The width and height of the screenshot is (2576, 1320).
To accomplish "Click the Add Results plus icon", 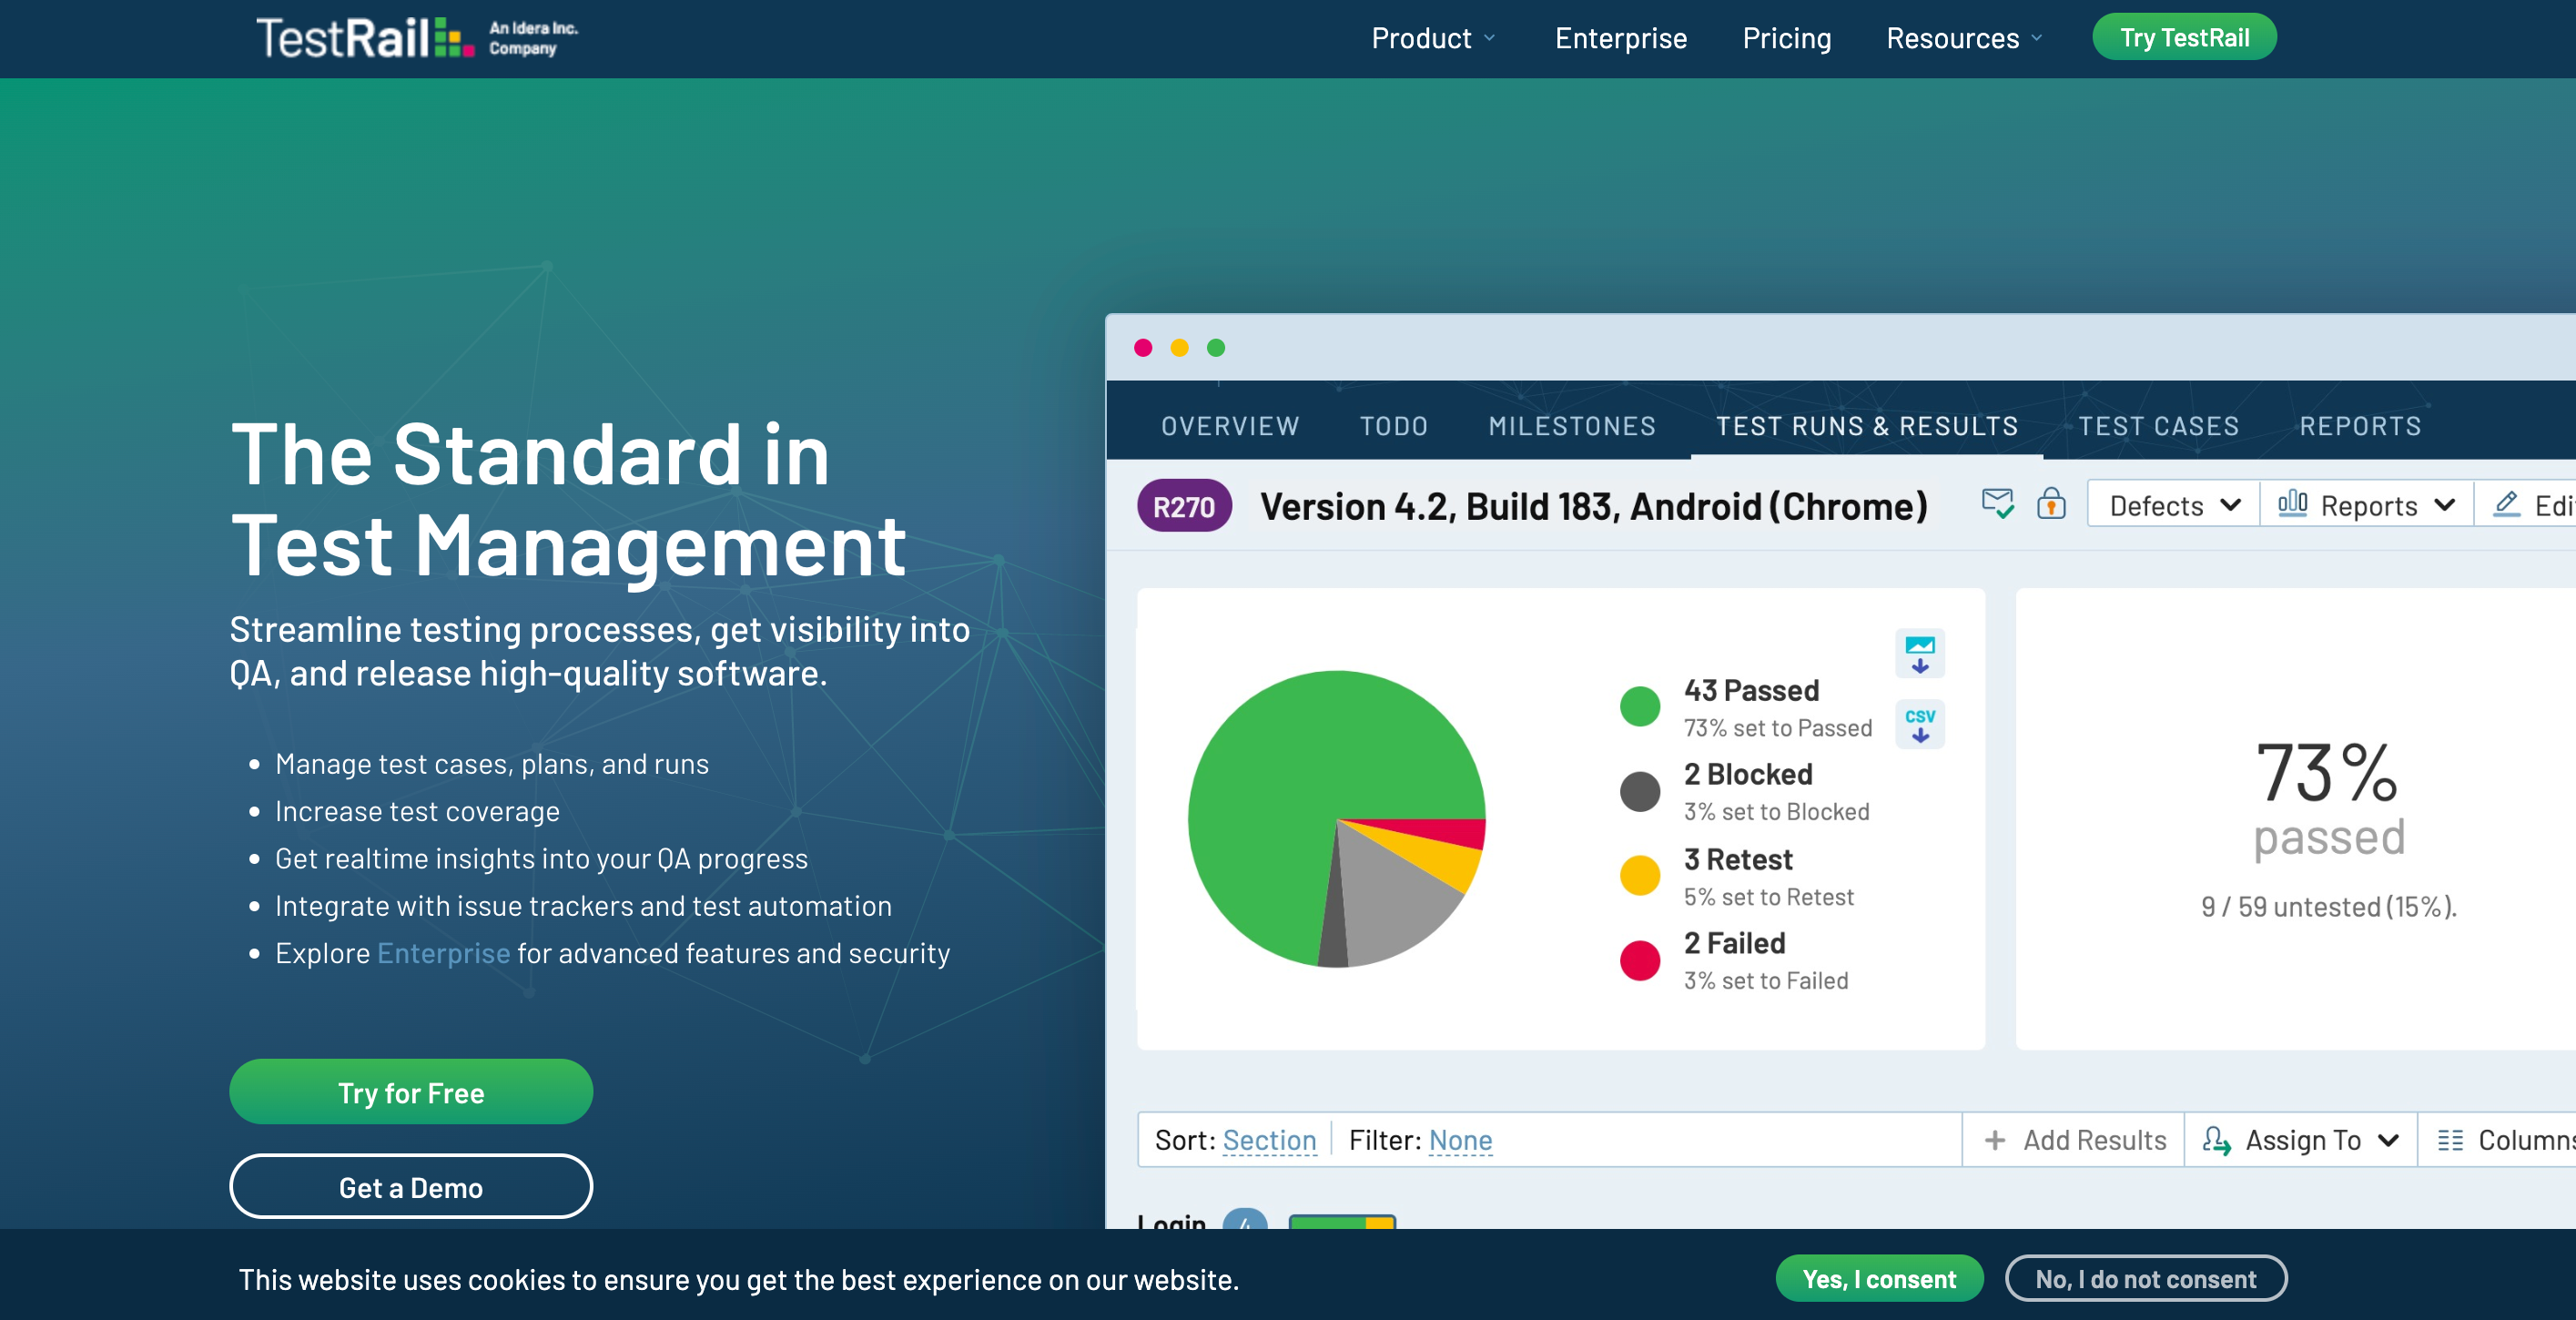I will (x=1999, y=1140).
